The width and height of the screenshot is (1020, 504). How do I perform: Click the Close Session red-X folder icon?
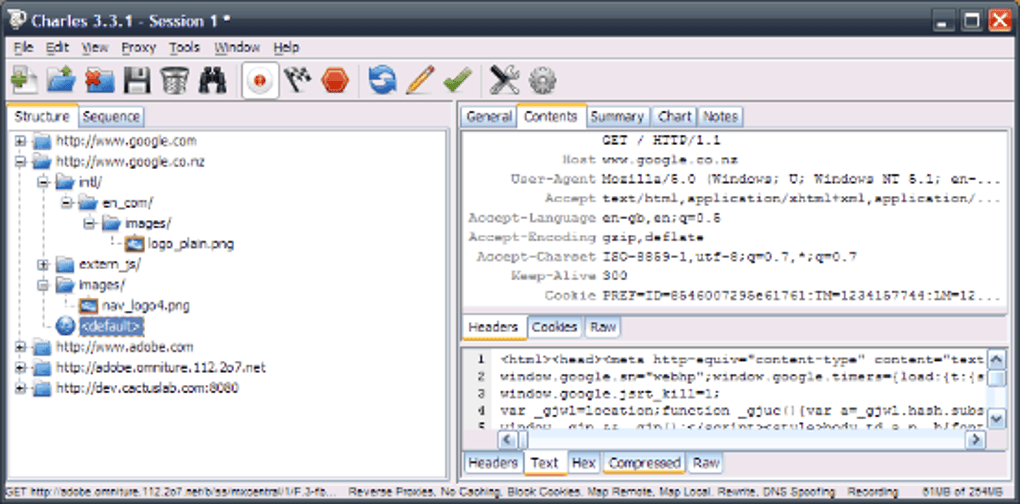coord(100,81)
